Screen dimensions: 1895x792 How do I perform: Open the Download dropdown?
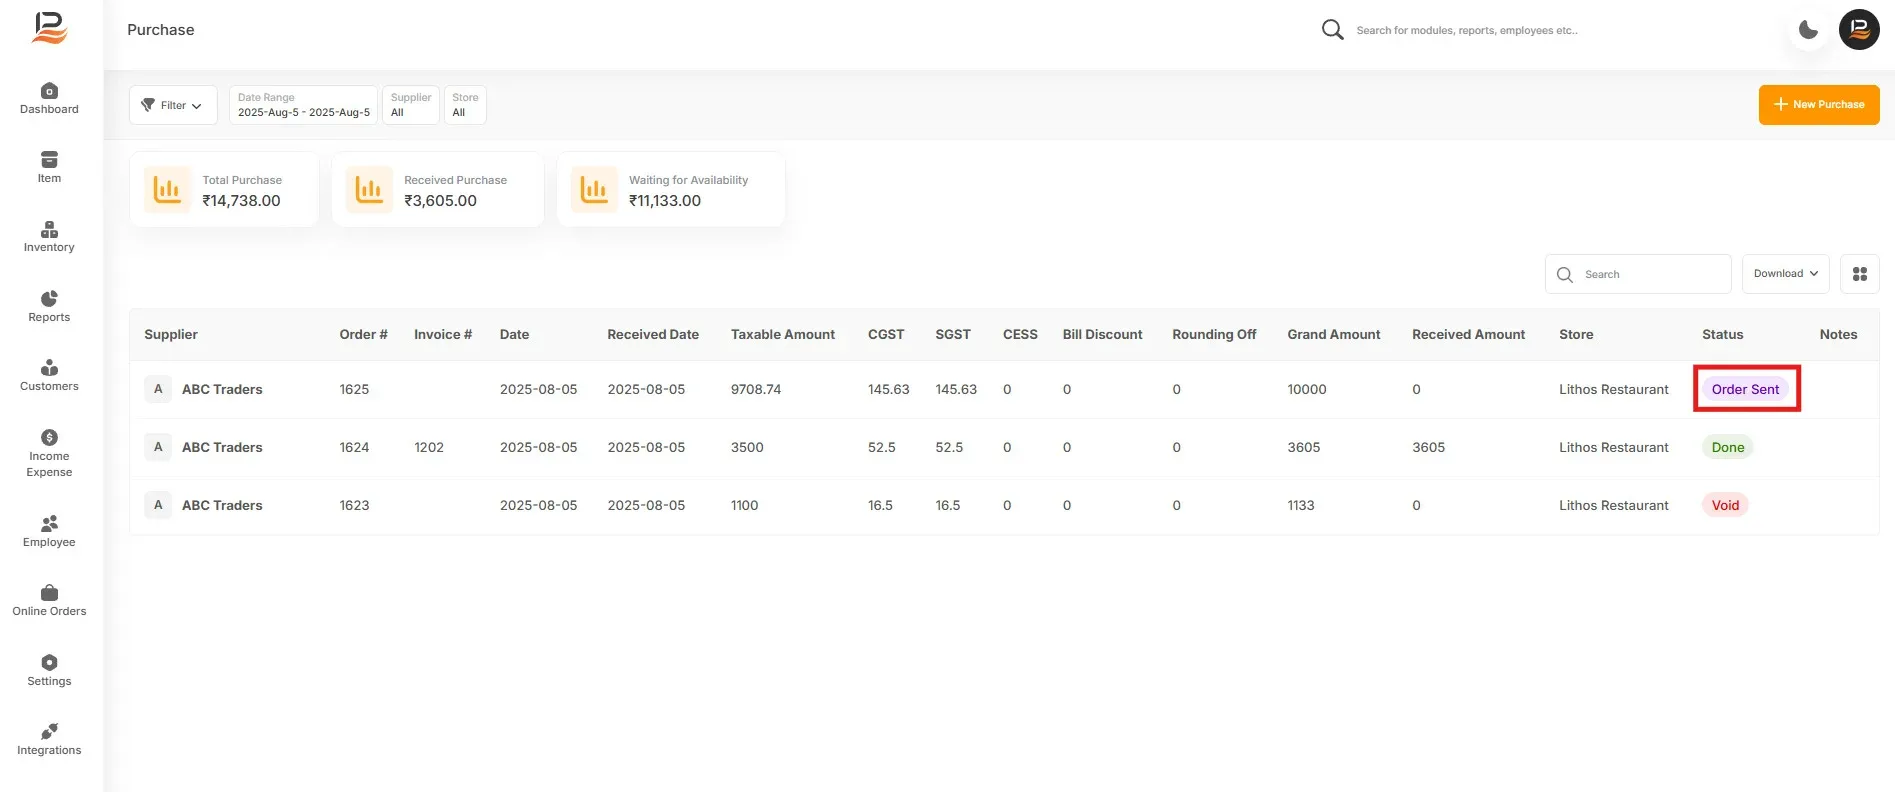click(x=1786, y=274)
